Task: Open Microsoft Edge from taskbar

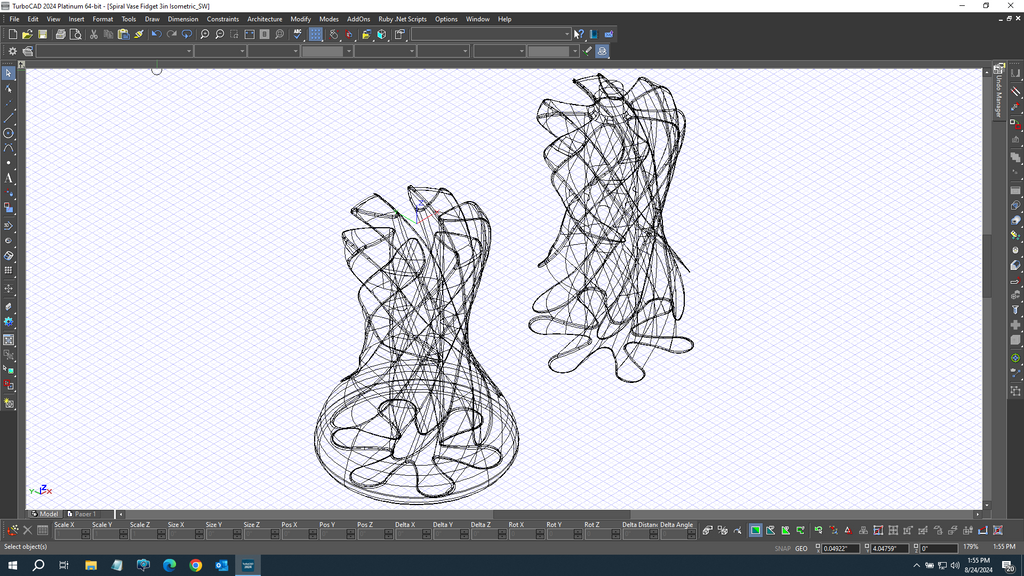Action: (169, 566)
